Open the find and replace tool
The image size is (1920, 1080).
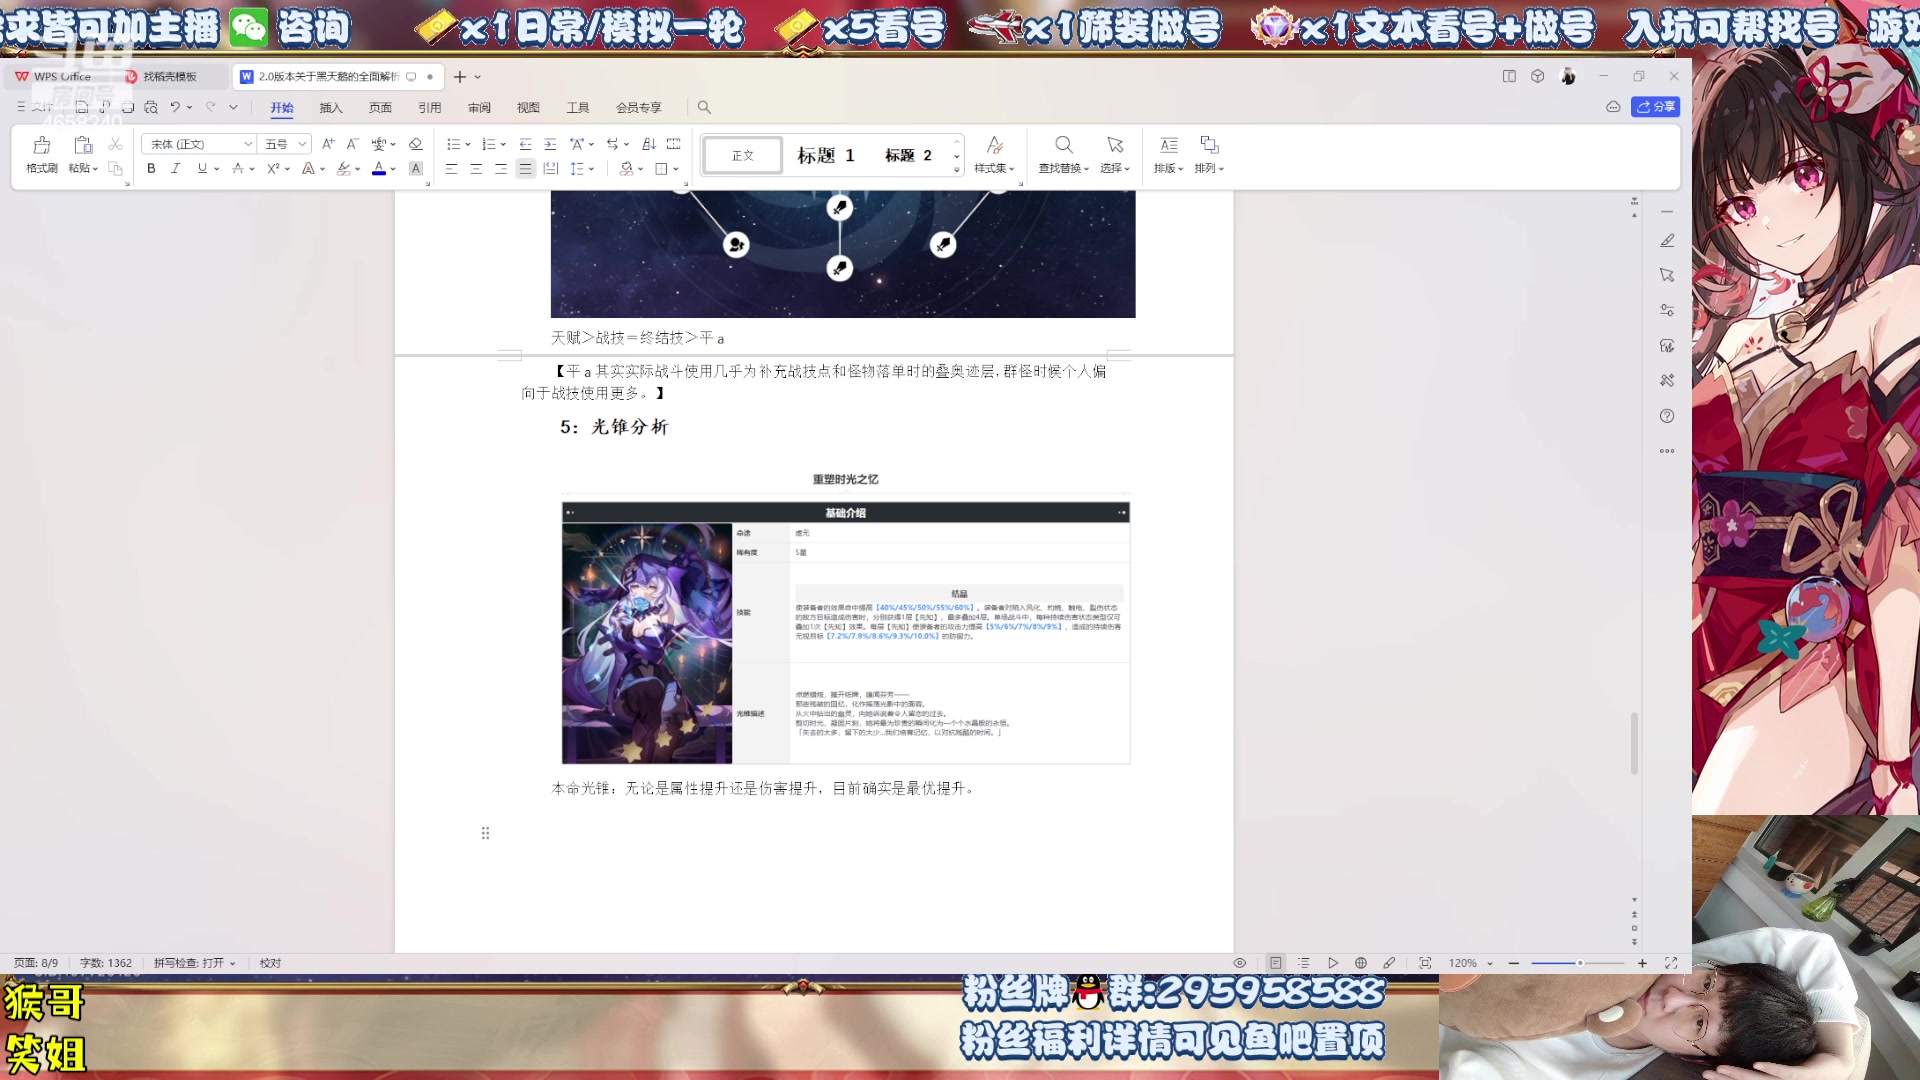(x=1063, y=155)
